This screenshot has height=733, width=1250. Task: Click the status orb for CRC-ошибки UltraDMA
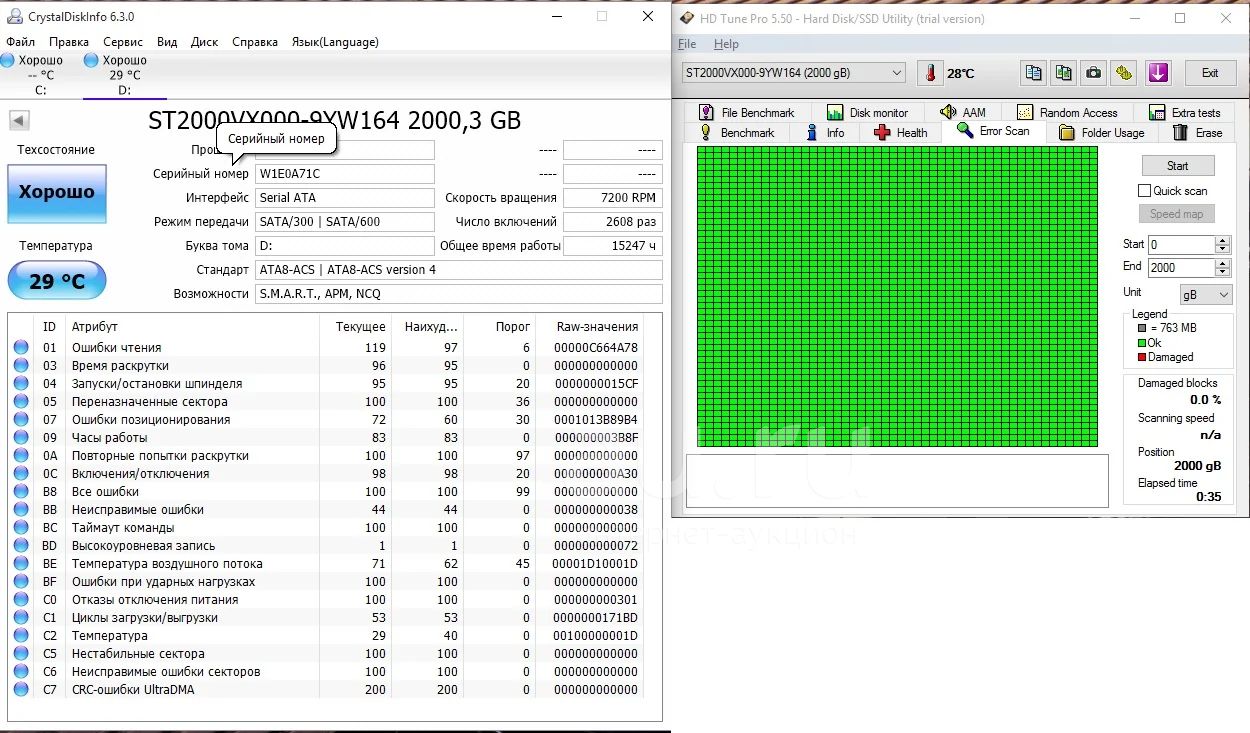coord(21,690)
